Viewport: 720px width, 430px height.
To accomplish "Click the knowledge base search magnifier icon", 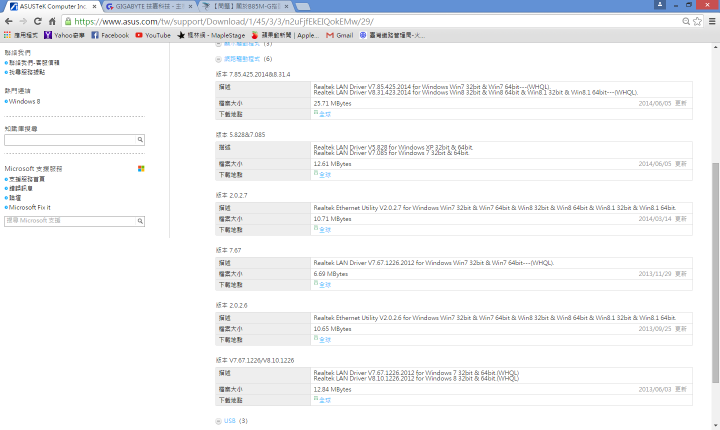I will point(140,140).
